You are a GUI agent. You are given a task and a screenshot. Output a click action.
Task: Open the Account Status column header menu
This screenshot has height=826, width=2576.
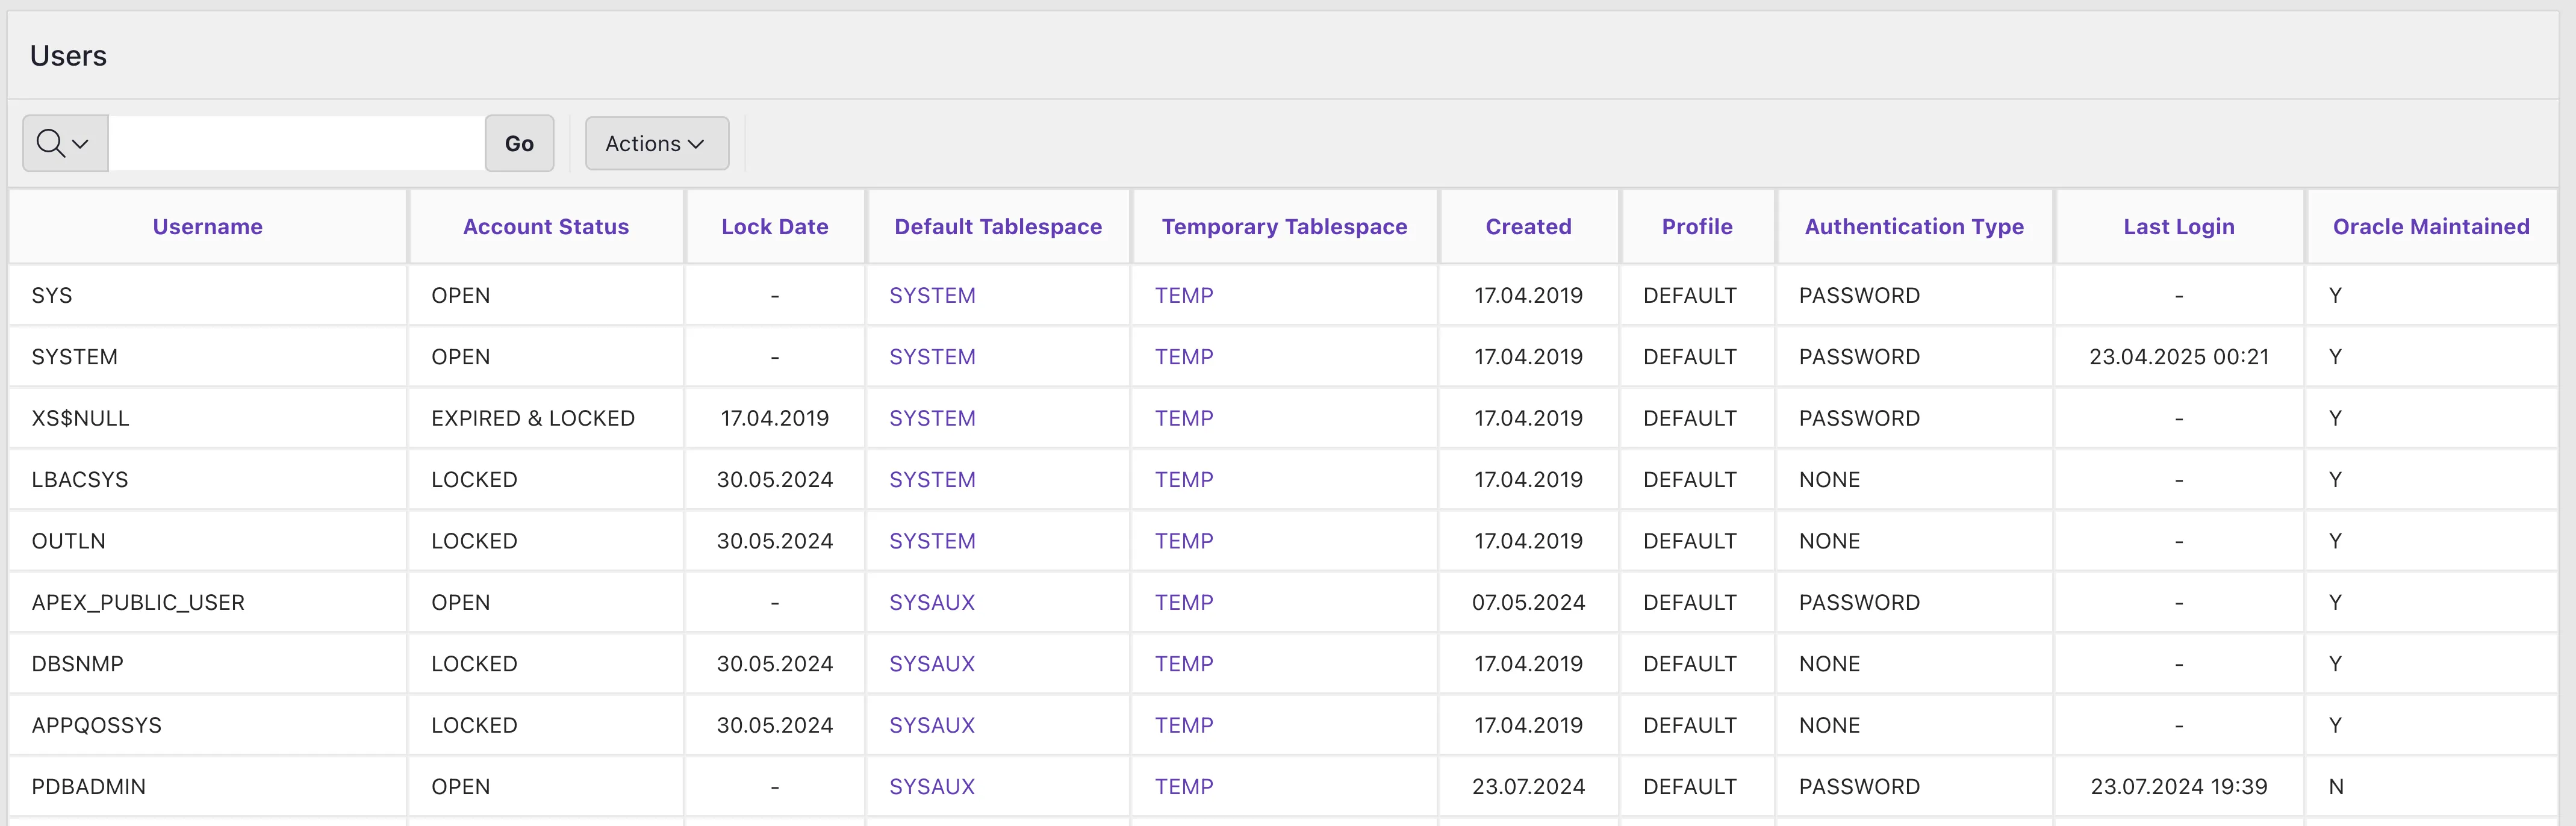click(545, 227)
